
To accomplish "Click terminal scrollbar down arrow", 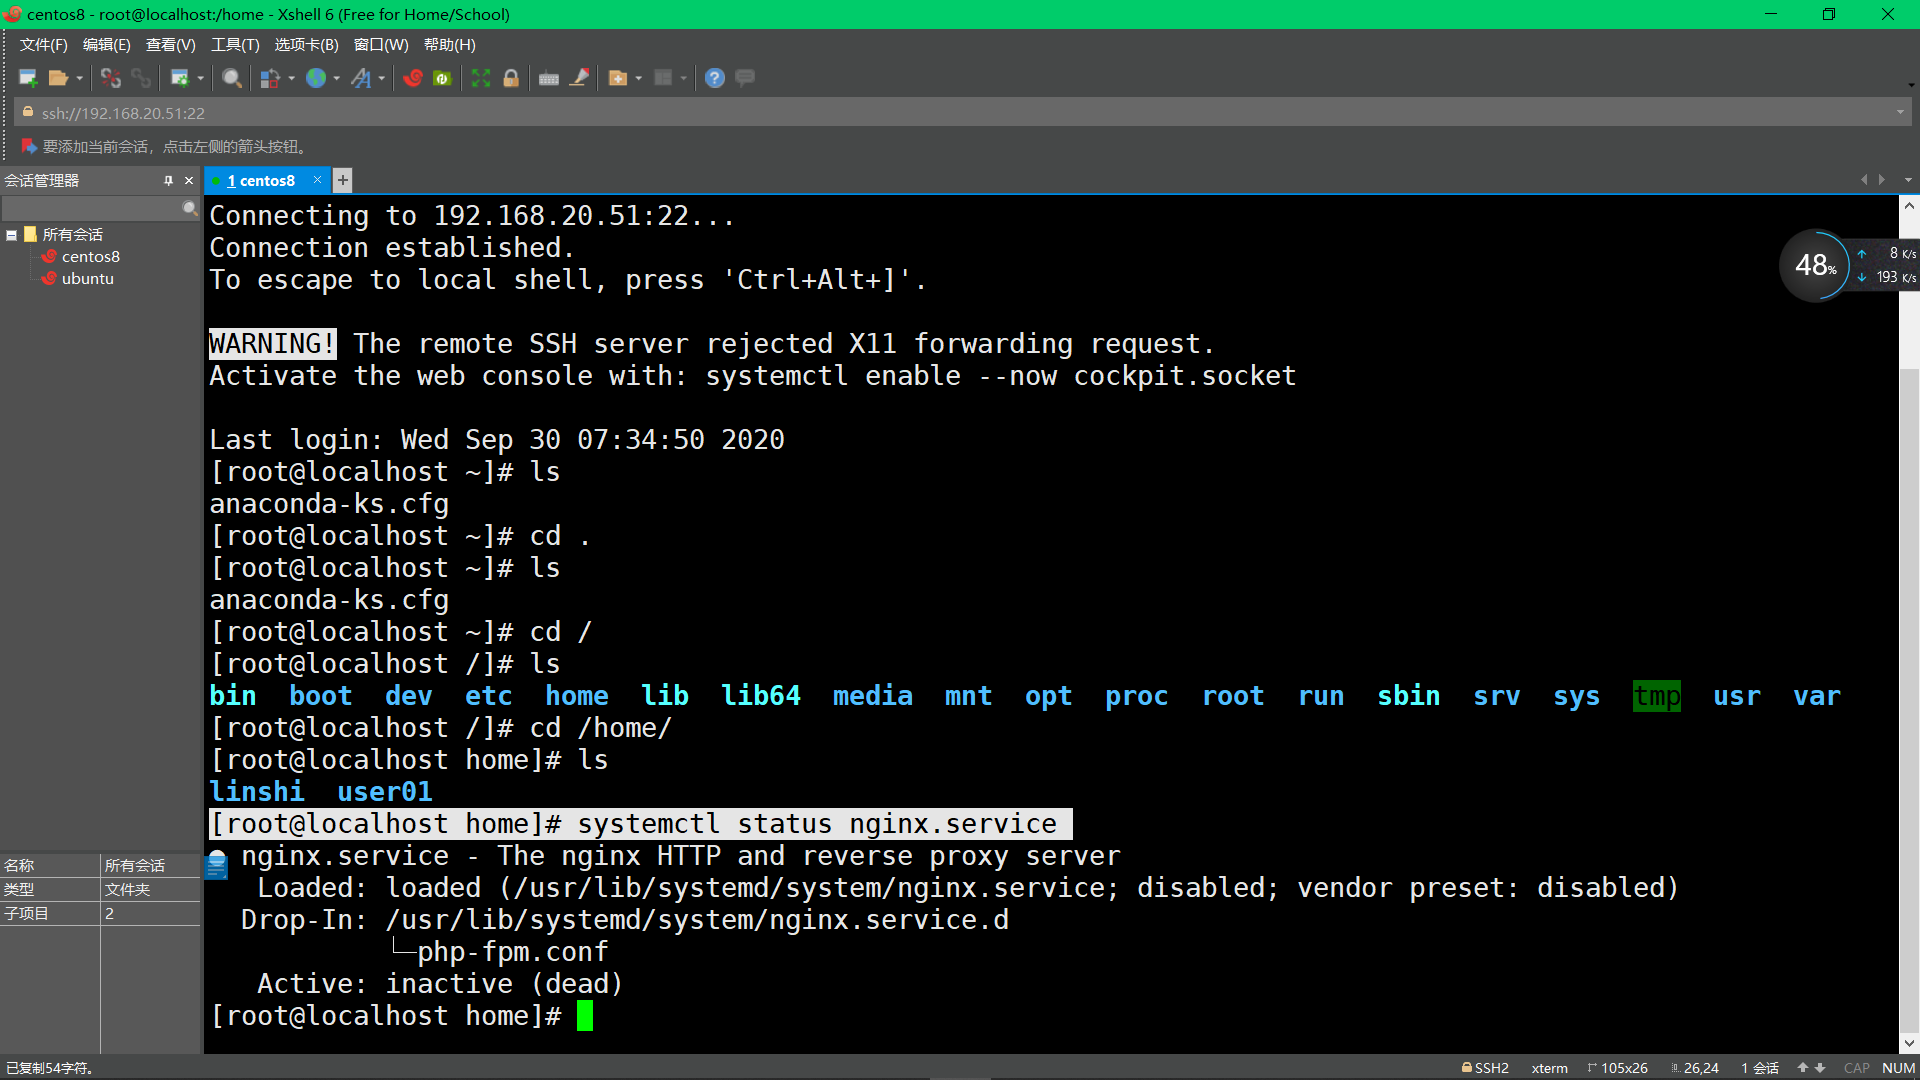I will click(x=1909, y=1043).
